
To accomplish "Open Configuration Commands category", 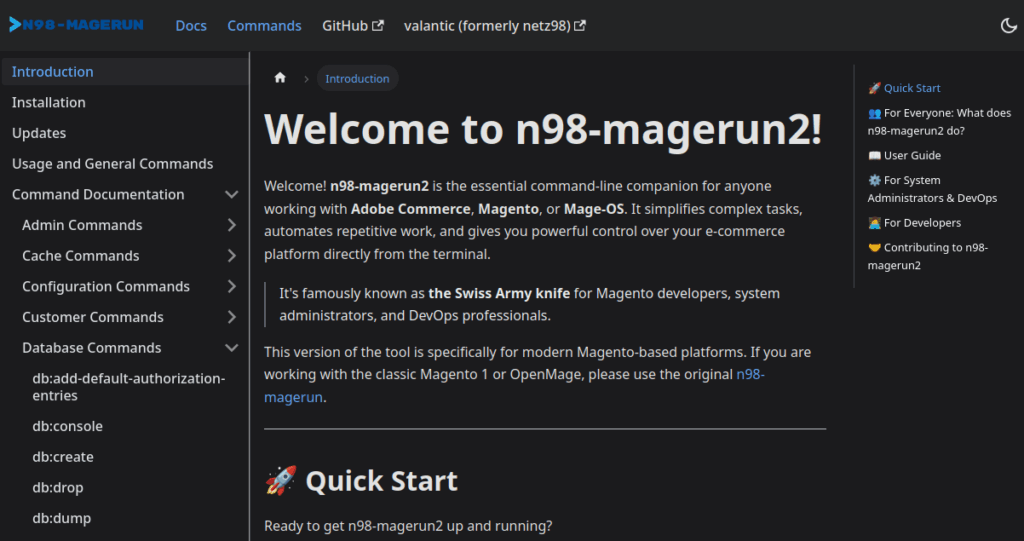I will [106, 287].
